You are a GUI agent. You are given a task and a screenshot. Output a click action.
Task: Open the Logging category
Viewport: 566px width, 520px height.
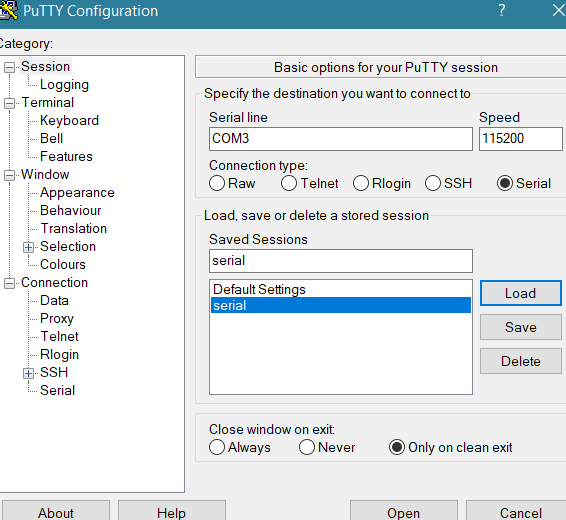[64, 85]
